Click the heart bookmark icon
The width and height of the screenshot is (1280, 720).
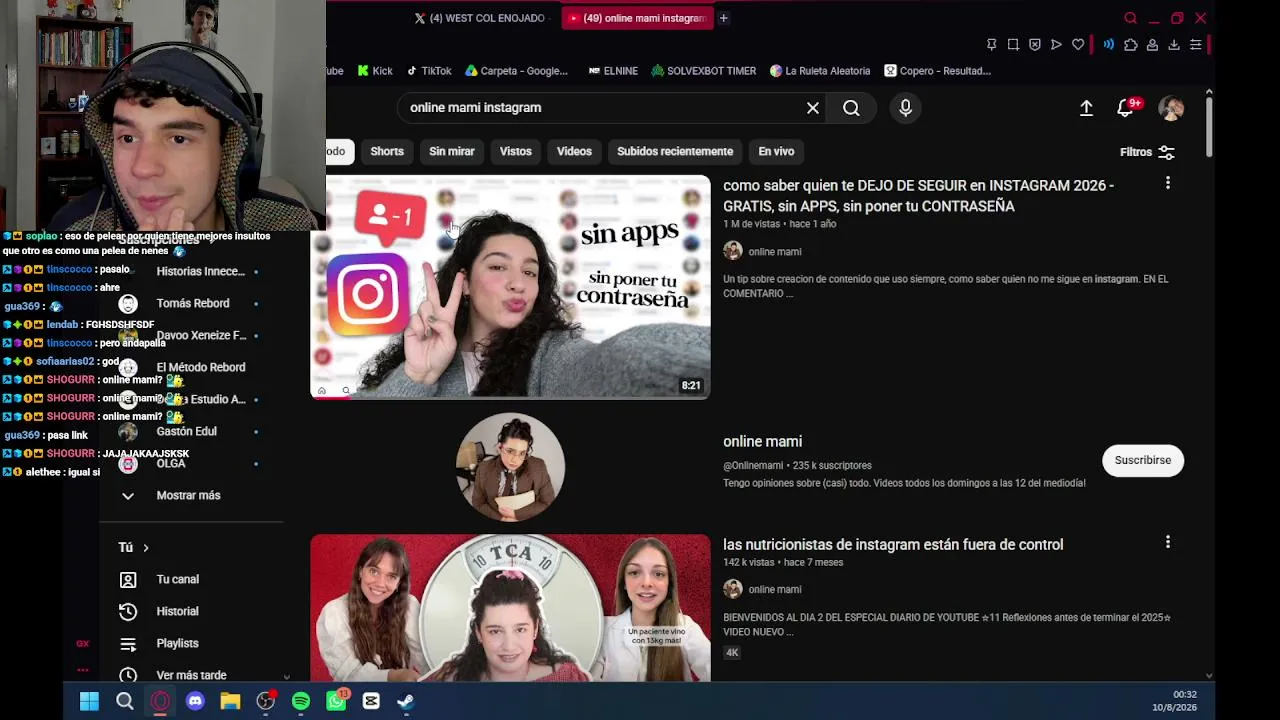click(1078, 45)
